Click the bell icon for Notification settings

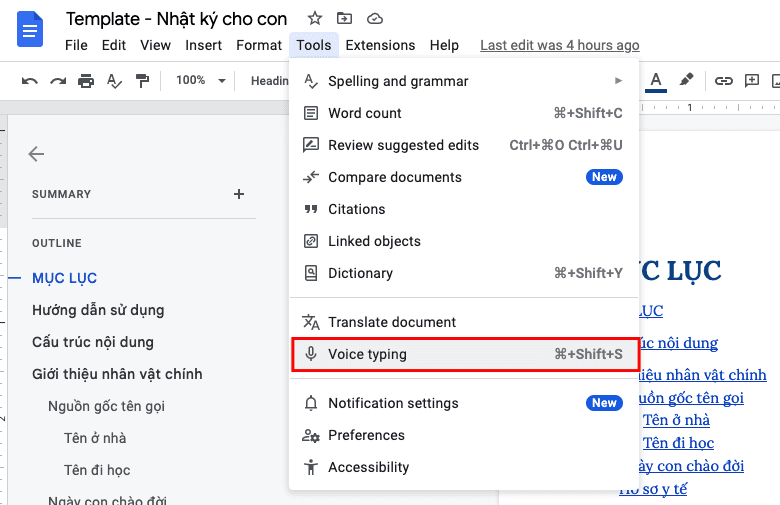311,403
